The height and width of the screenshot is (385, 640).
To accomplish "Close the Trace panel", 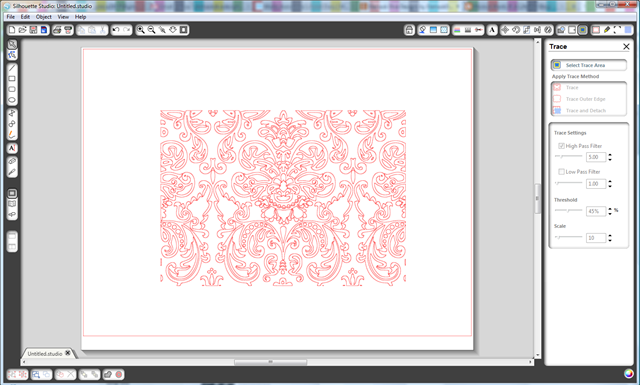I will coord(626,47).
